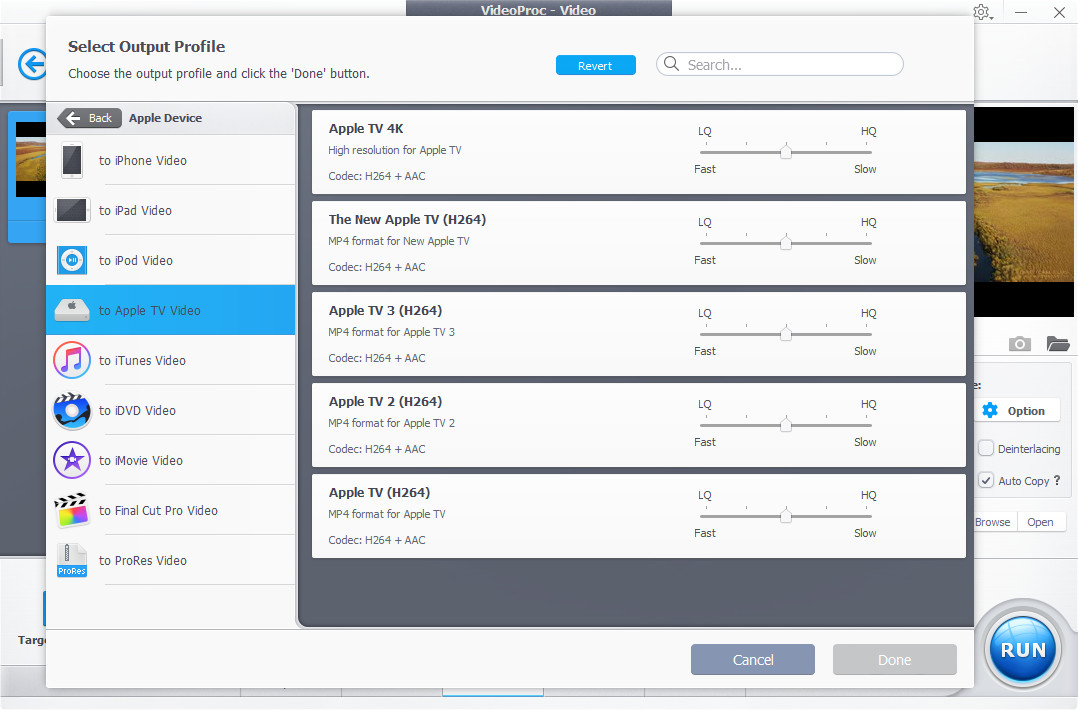Adjust Apple TV 4K quality slider

coord(786,152)
